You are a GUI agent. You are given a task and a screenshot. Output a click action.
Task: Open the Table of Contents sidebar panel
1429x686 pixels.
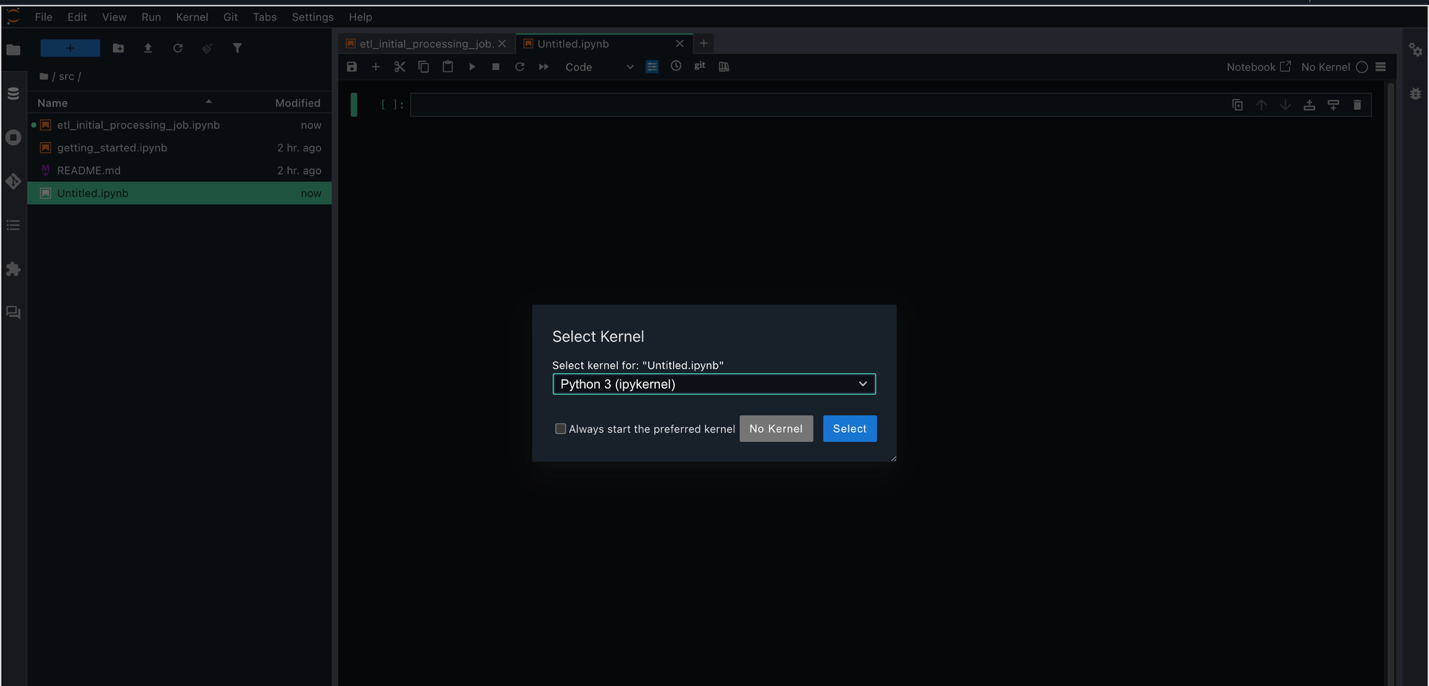coord(13,225)
